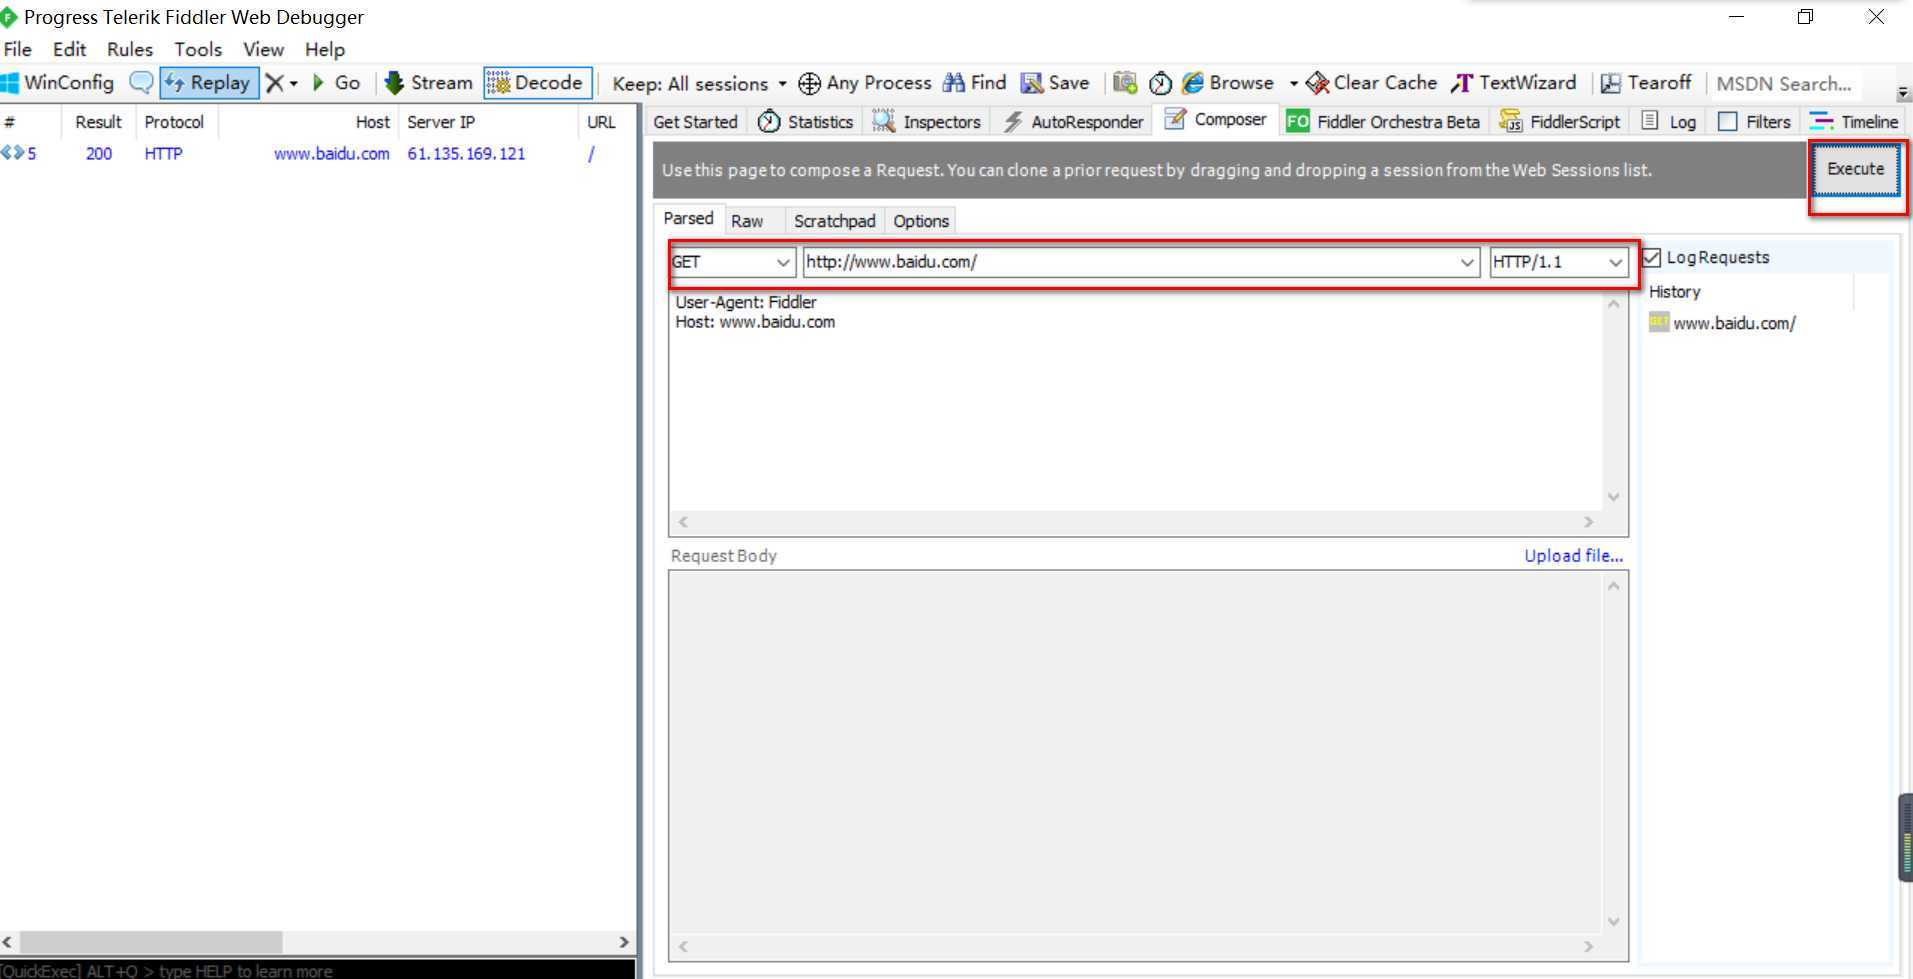This screenshot has height=979, width=1913.
Task: Select session 5 www.baidu.com row
Action: click(317, 154)
